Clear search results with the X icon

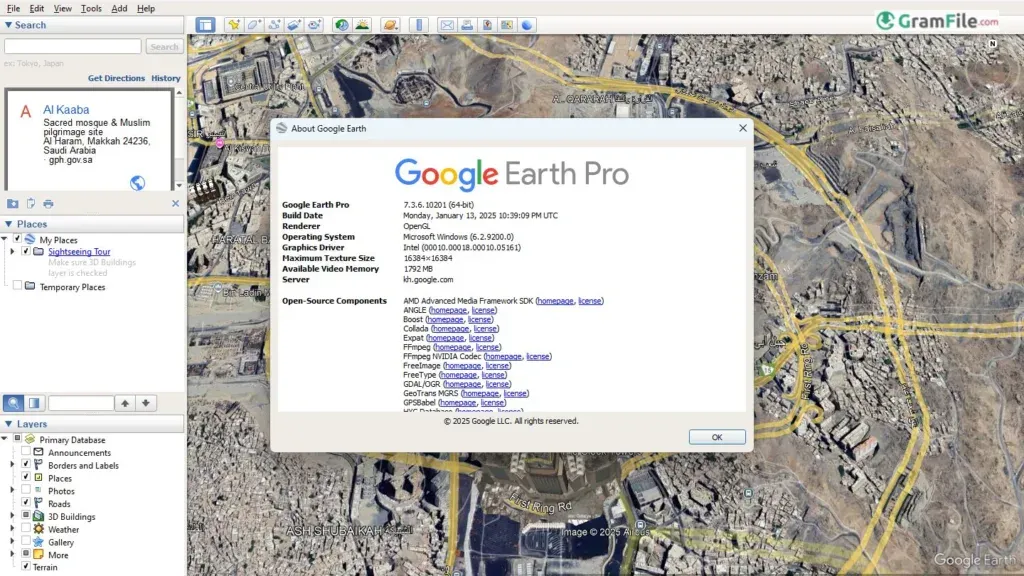tap(176, 204)
